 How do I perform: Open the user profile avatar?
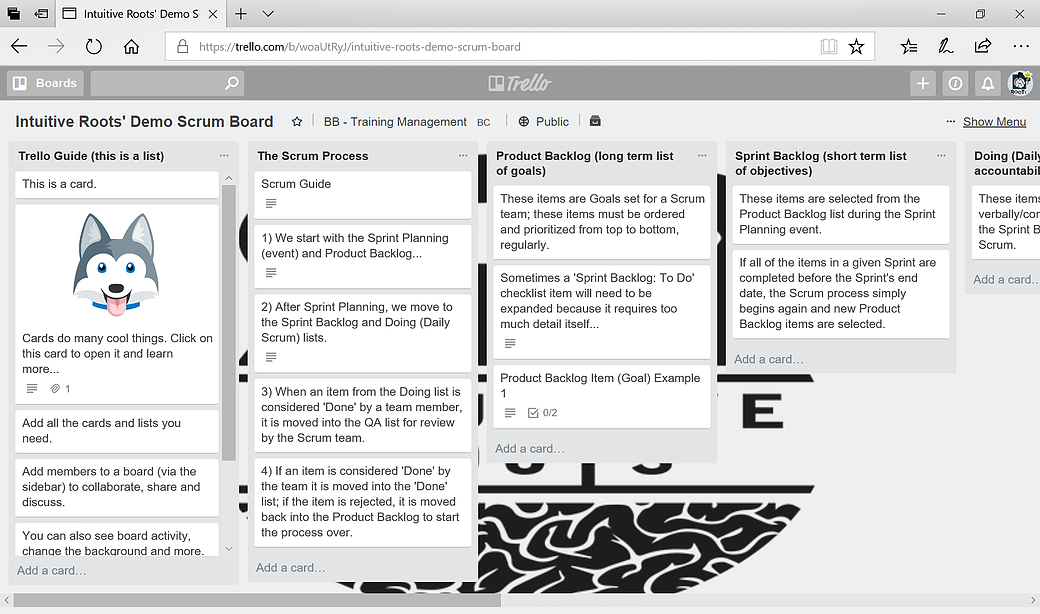(1020, 83)
